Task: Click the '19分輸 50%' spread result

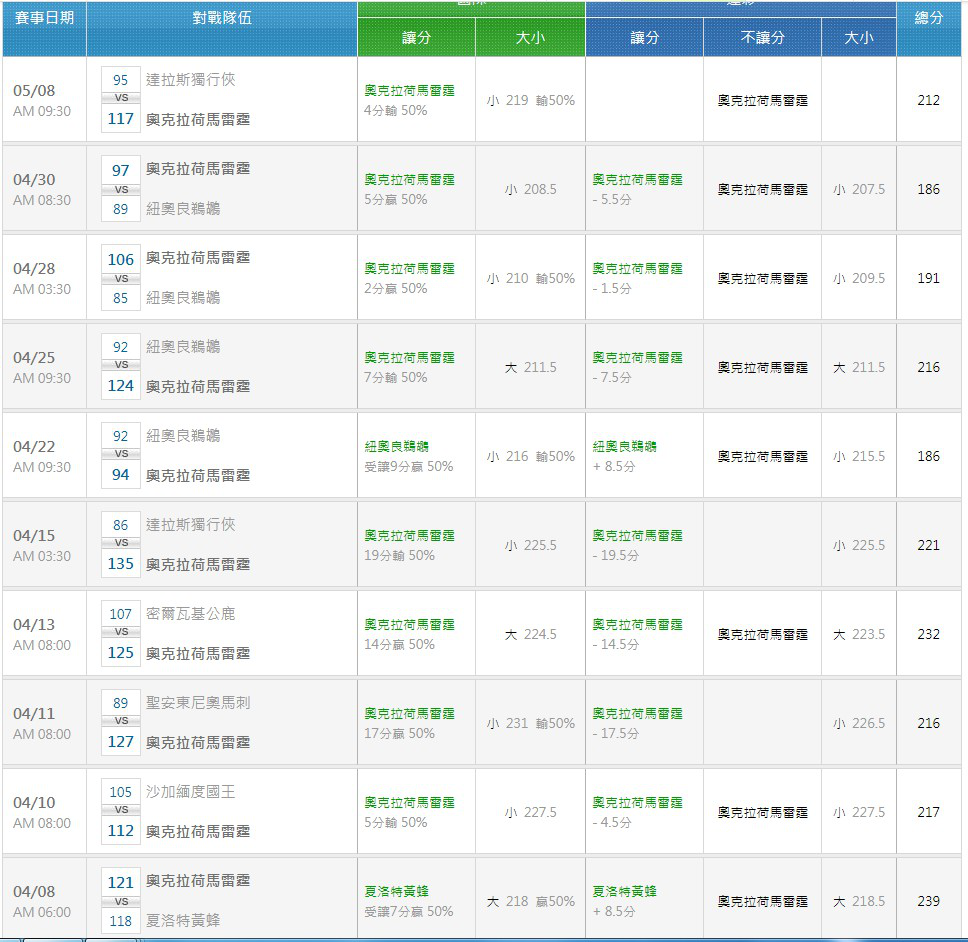Action: click(399, 555)
